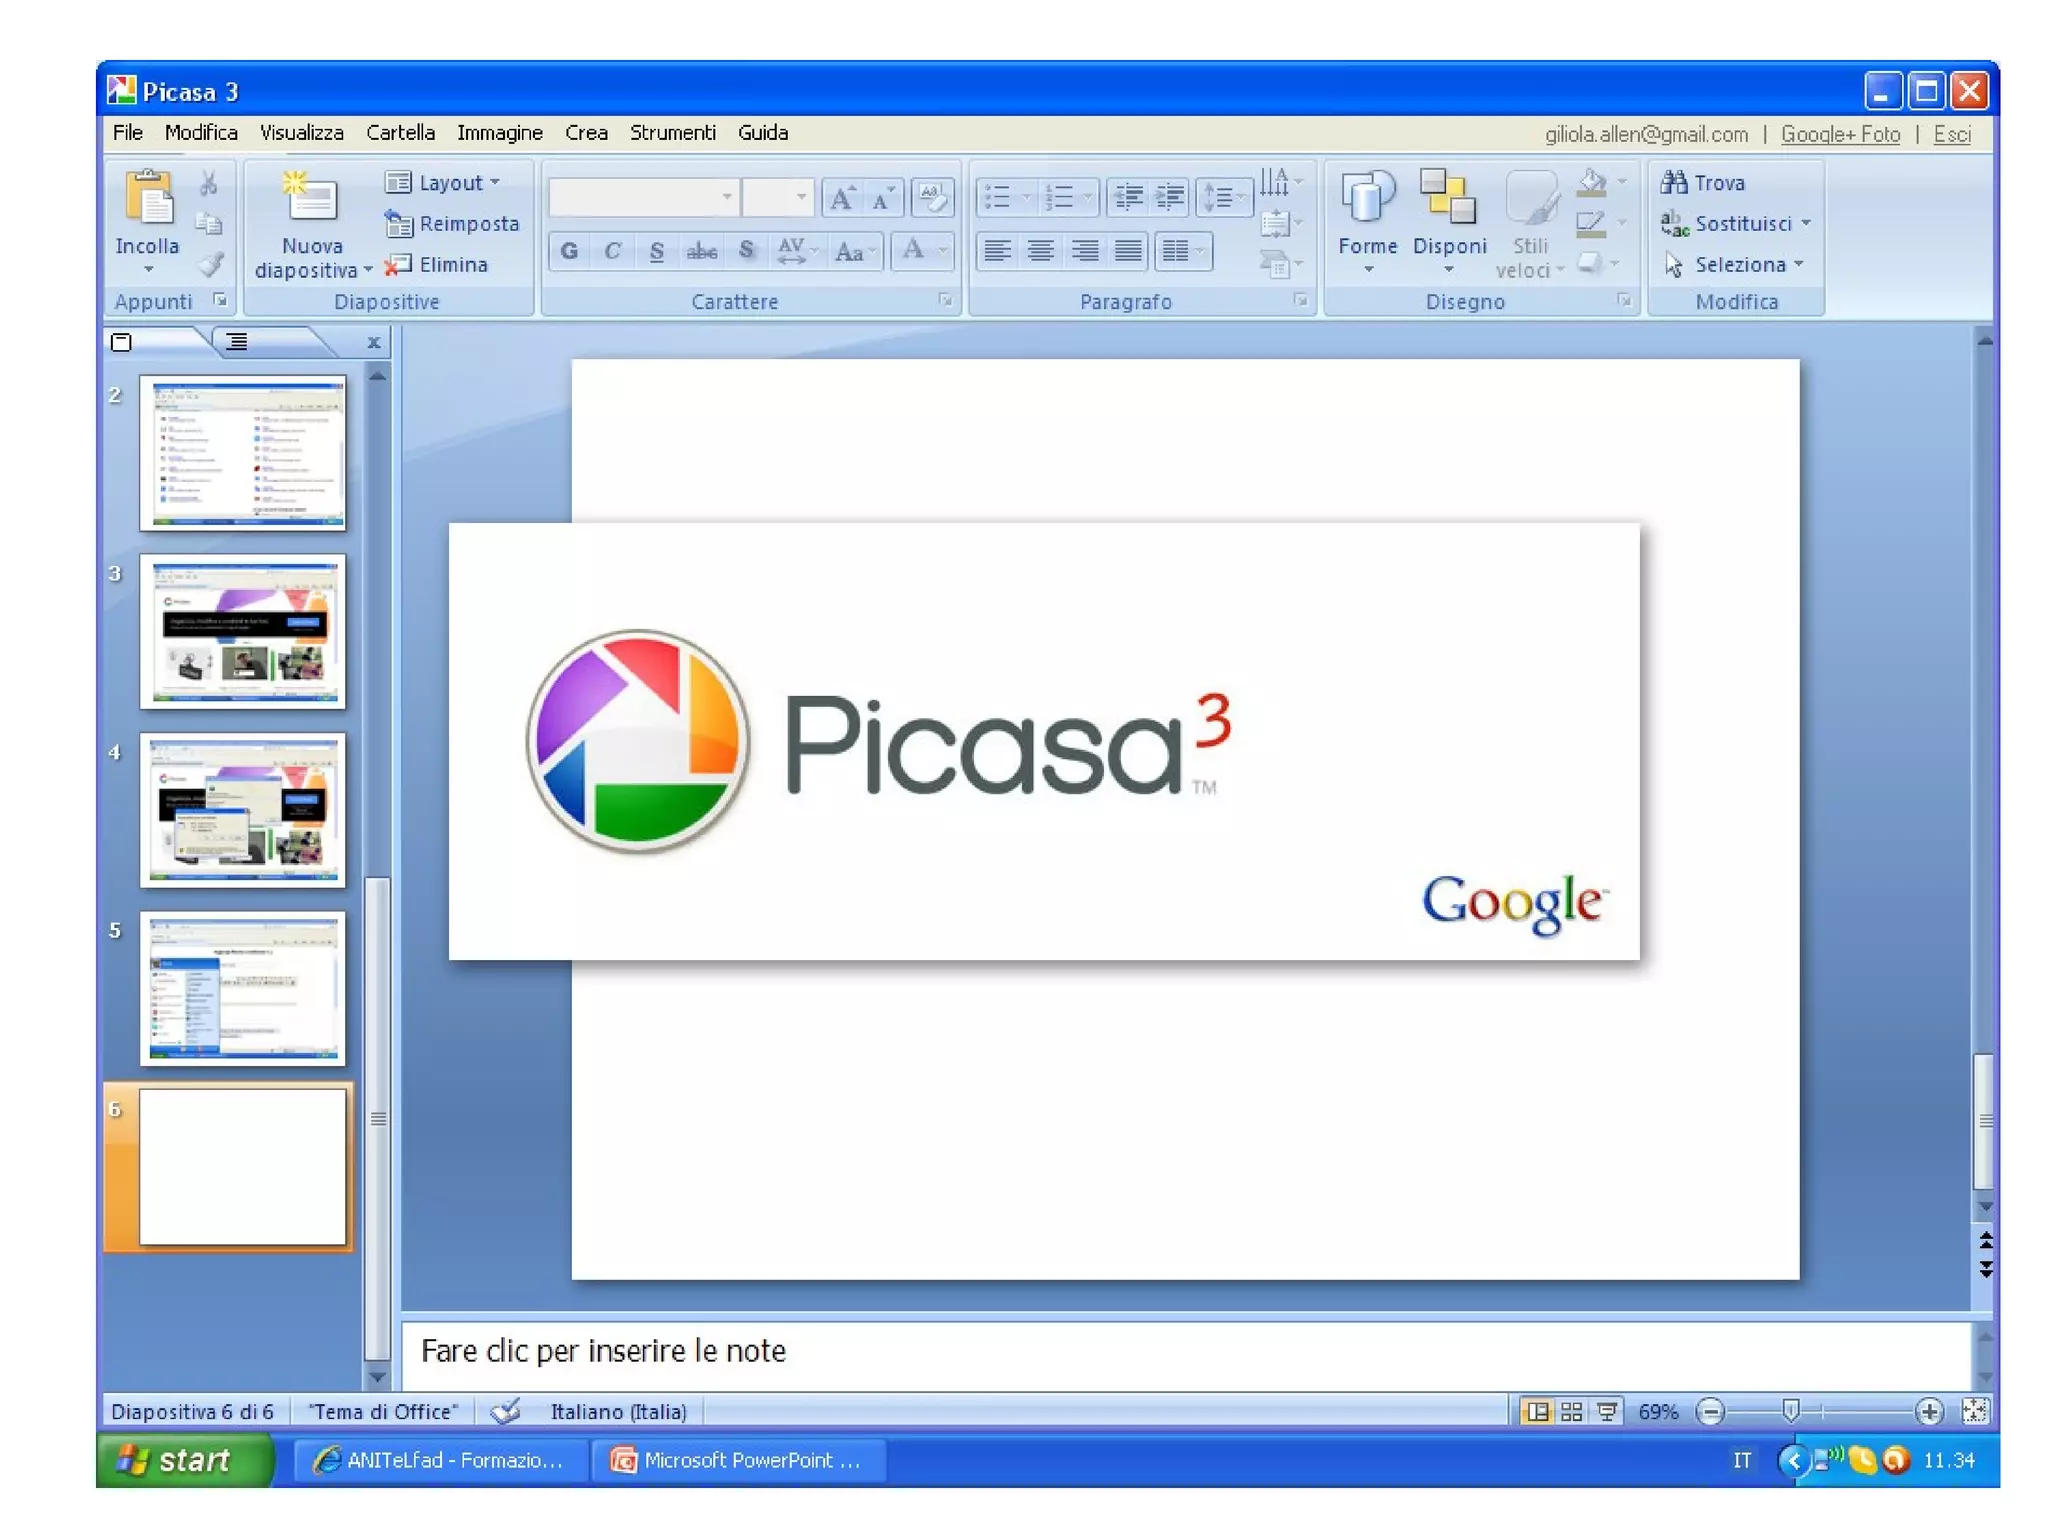2048x1536 pixels.
Task: Toggle underline S formatting button
Action: (x=656, y=251)
